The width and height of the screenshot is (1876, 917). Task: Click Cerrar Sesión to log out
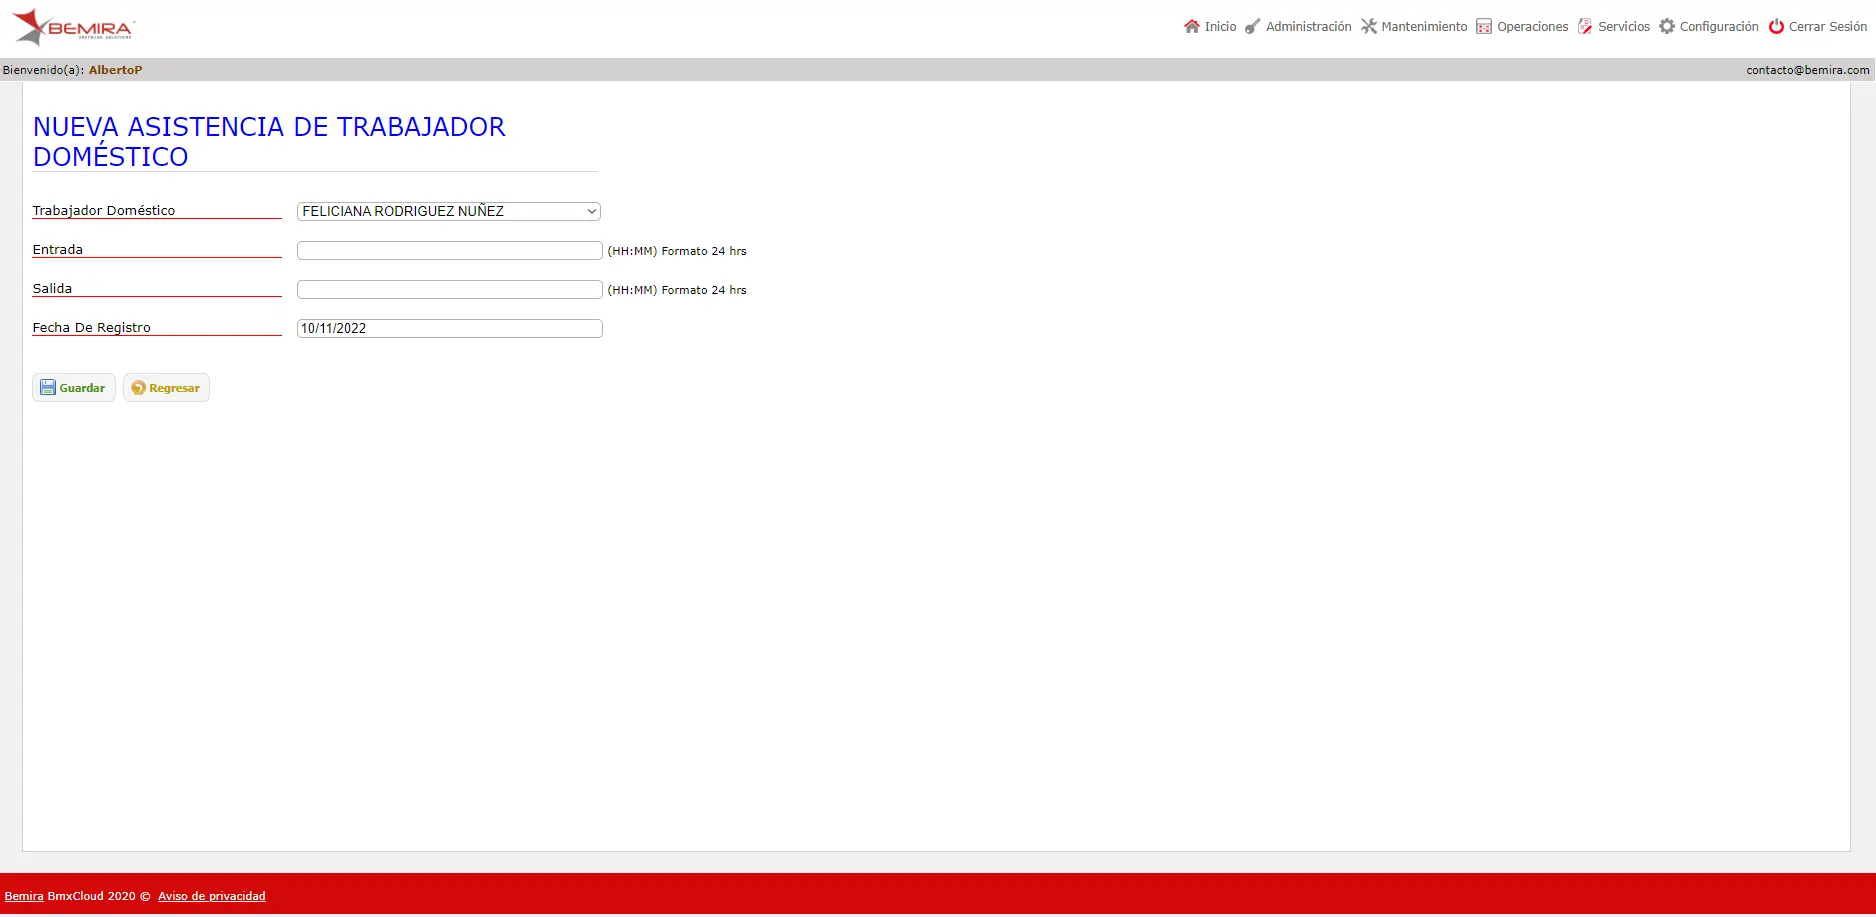point(1828,27)
